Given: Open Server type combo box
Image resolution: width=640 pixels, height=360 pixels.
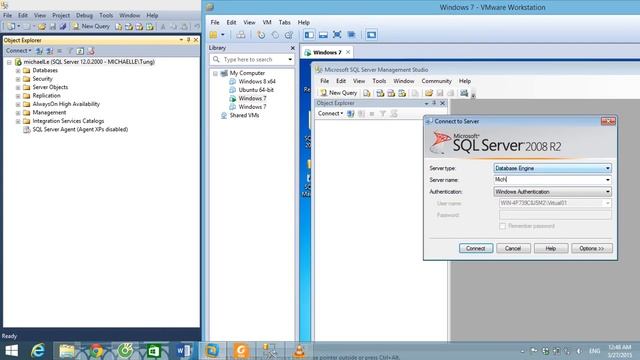Looking at the screenshot, I should [x=552, y=168].
